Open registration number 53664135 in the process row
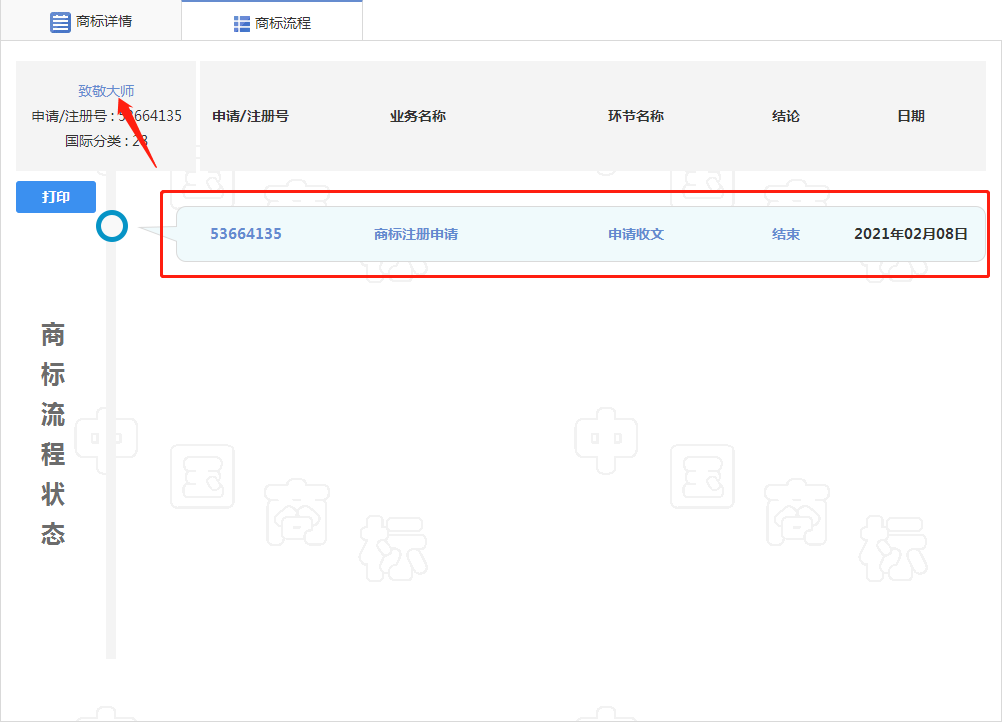The width and height of the screenshot is (1004, 723). click(246, 234)
